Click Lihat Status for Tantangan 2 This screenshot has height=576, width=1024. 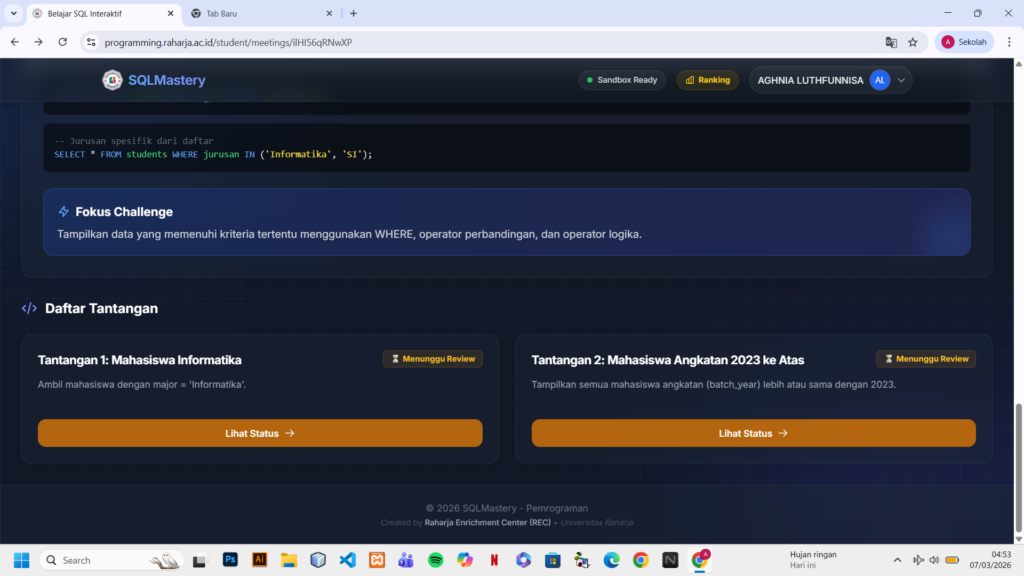[x=753, y=433]
